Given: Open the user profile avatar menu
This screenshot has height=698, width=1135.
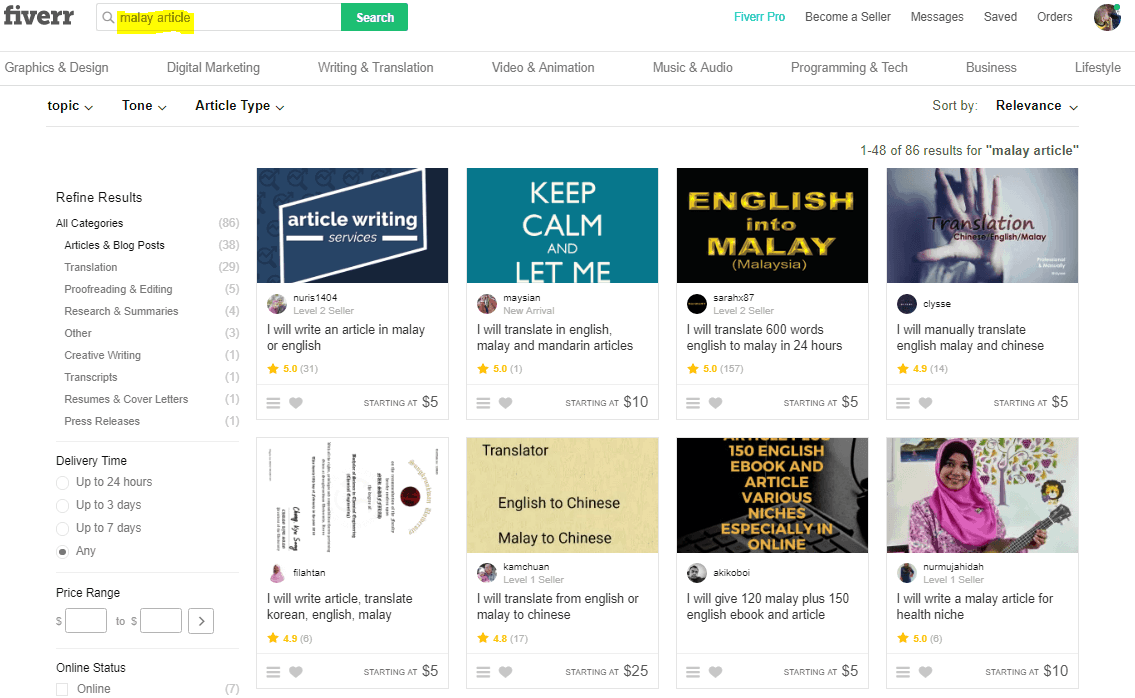Looking at the screenshot, I should (x=1107, y=17).
